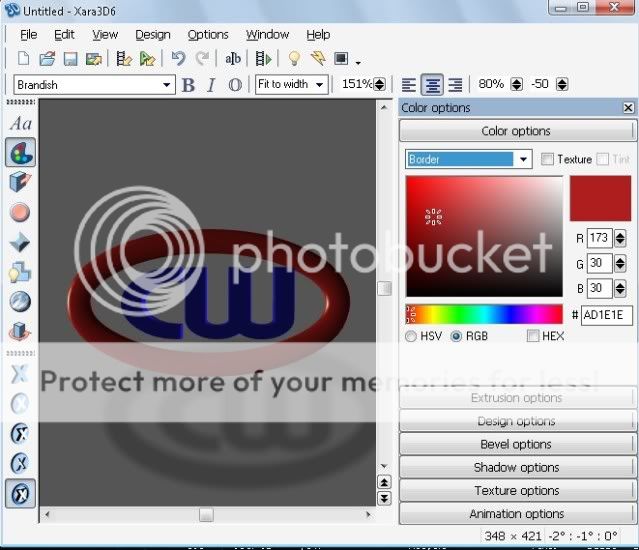639x550 pixels.
Task: Open the View menu
Action: [105, 35]
